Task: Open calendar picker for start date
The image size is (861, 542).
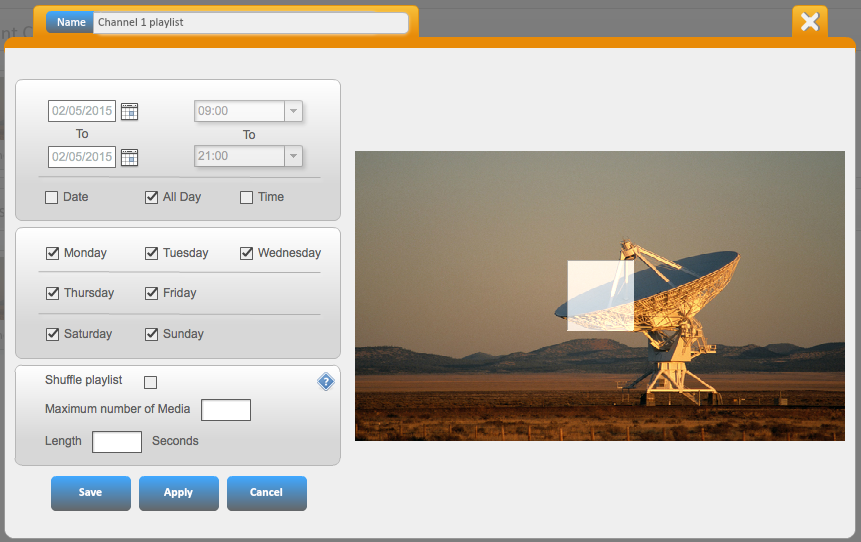Action: pos(129,111)
